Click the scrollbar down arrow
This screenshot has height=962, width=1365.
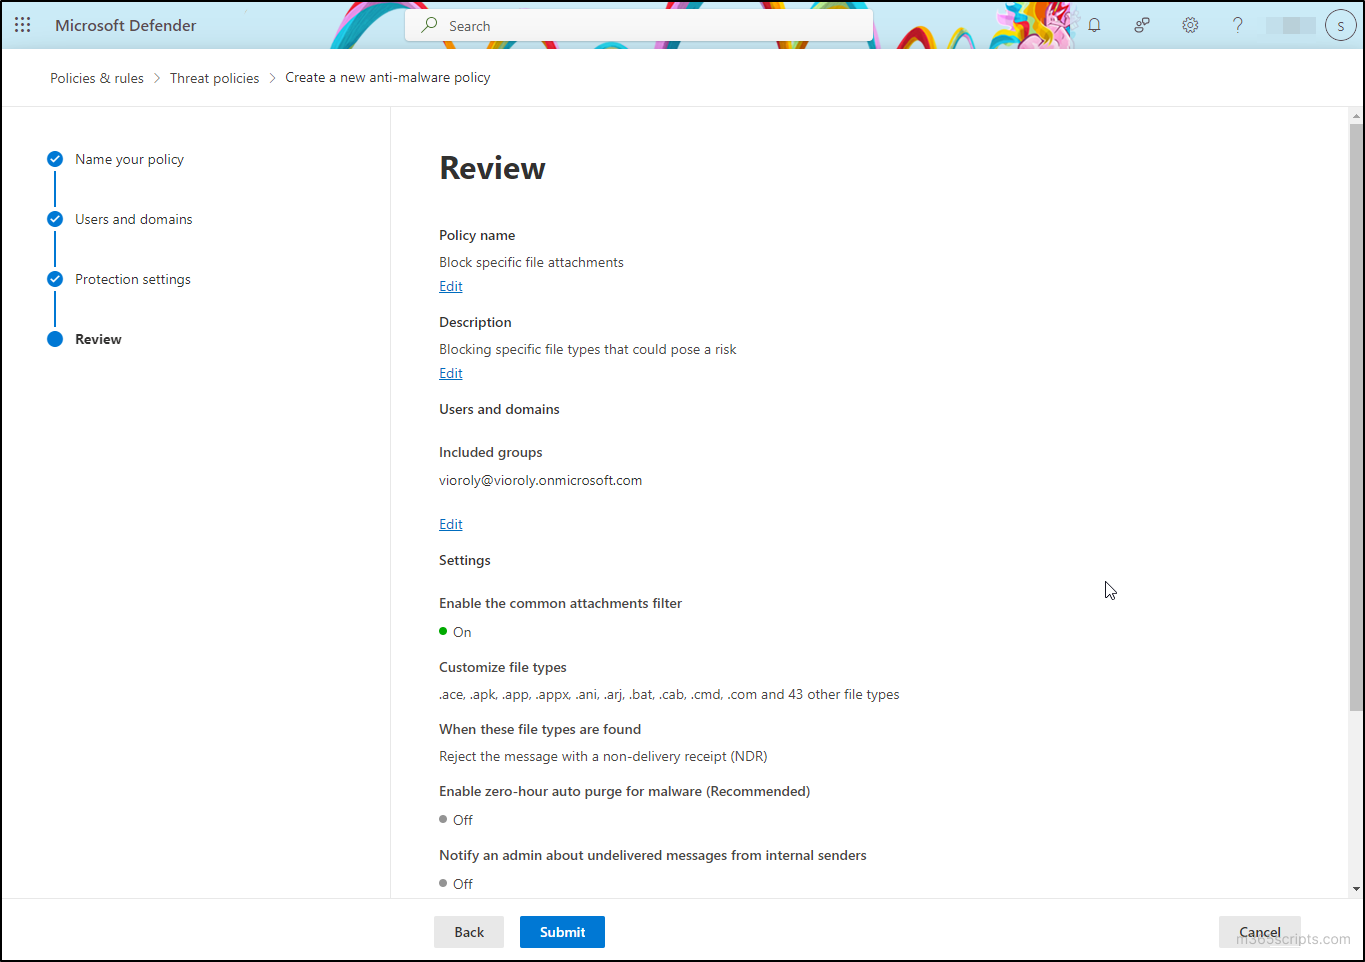click(1356, 888)
